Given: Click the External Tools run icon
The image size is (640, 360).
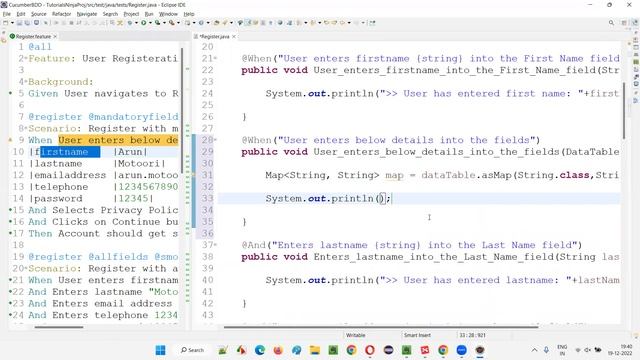Looking at the screenshot, I should pos(172,23).
